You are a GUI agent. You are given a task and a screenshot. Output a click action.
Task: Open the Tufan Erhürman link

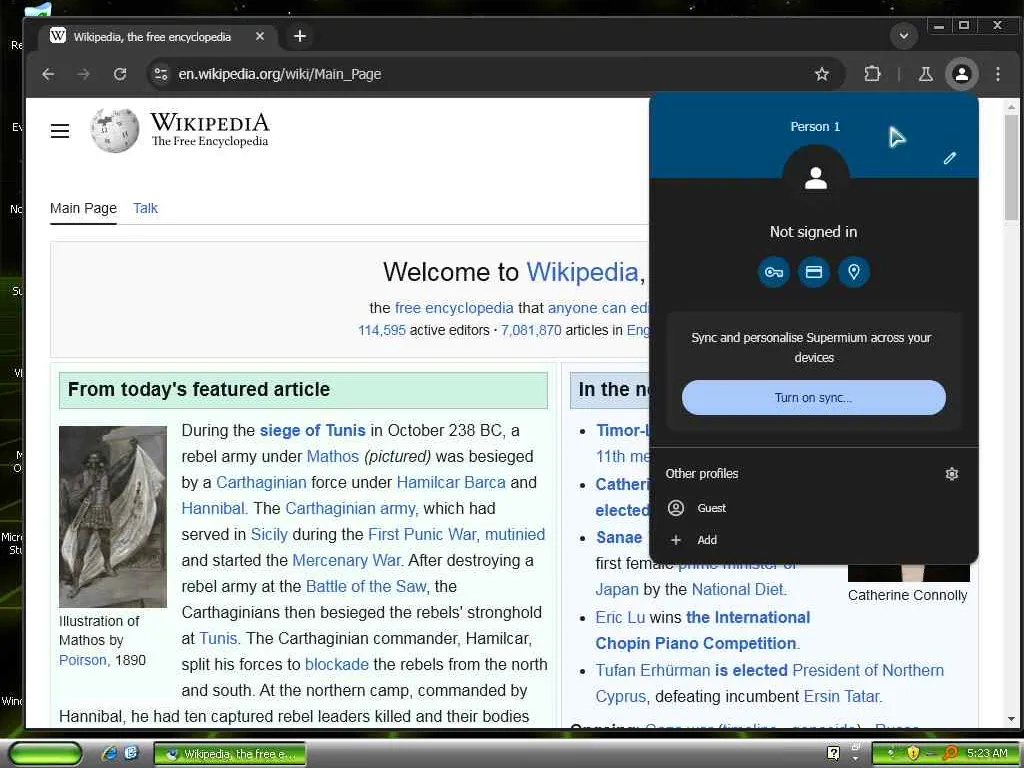(652, 671)
